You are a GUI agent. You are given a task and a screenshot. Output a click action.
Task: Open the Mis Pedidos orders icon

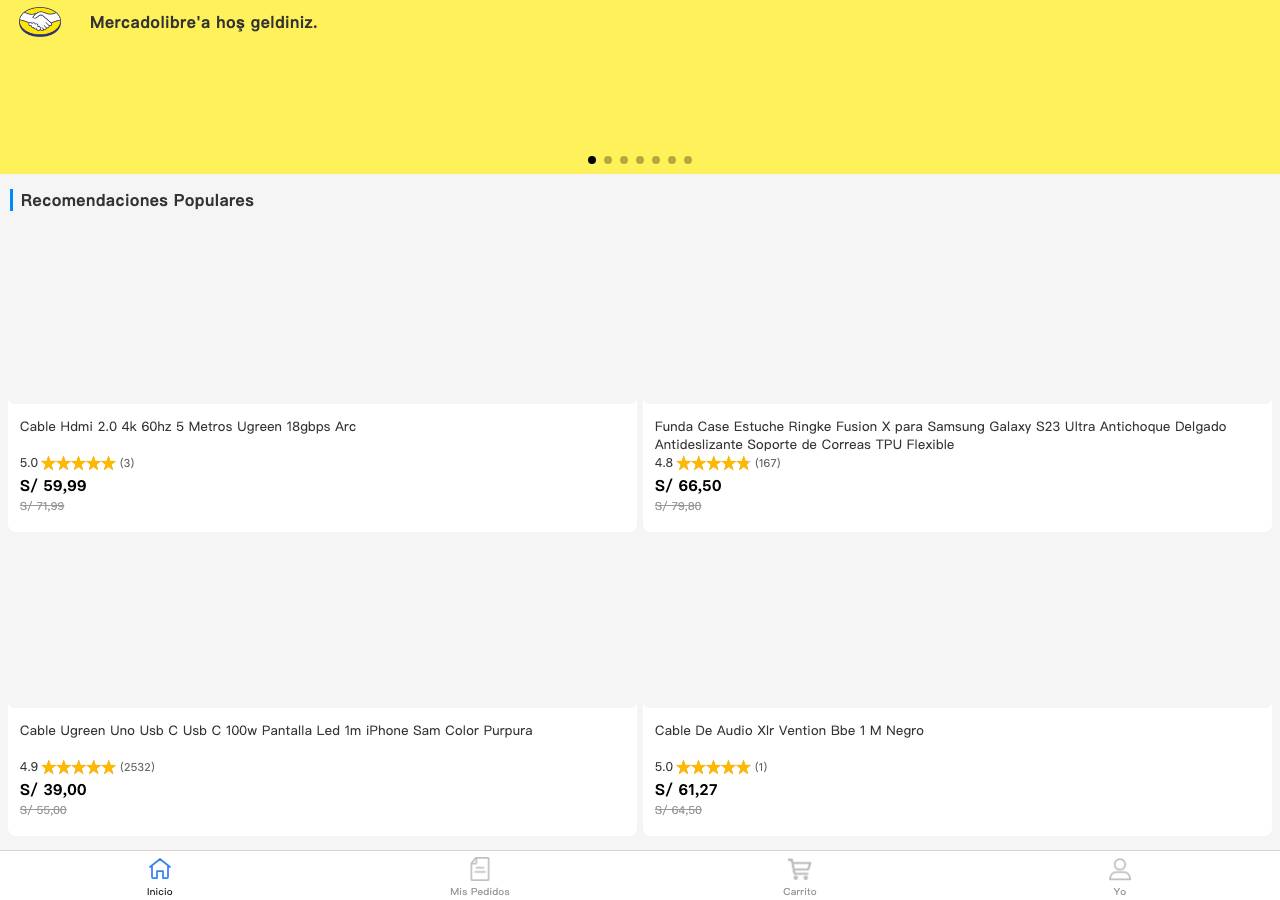[x=480, y=868]
